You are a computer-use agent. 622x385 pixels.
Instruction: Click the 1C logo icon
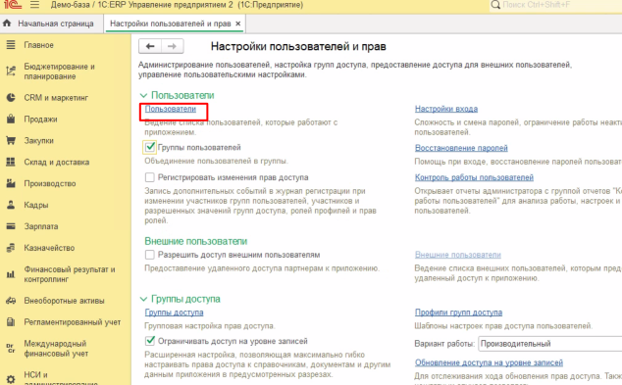tap(12, 5)
